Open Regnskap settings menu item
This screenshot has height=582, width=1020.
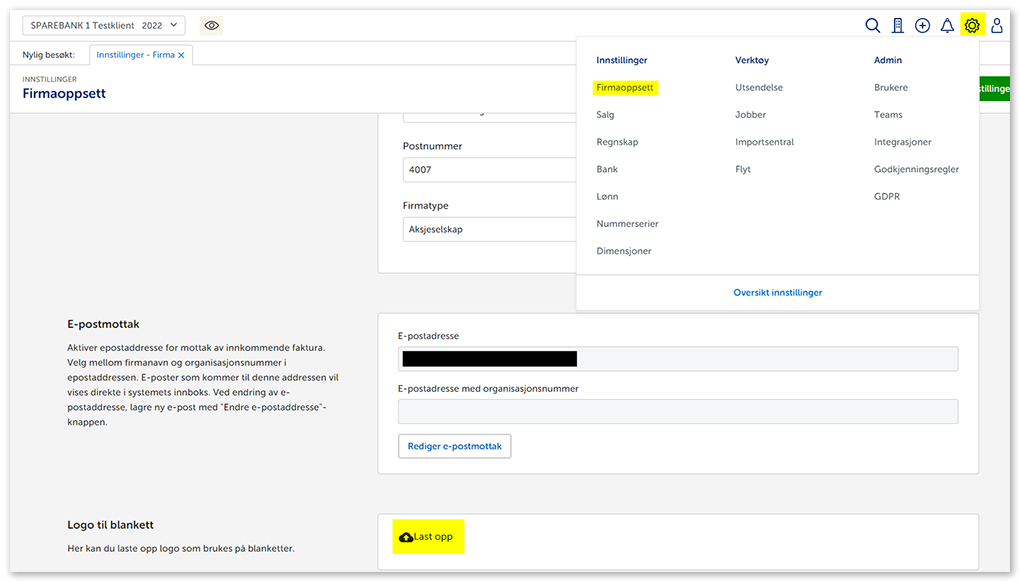(x=617, y=142)
